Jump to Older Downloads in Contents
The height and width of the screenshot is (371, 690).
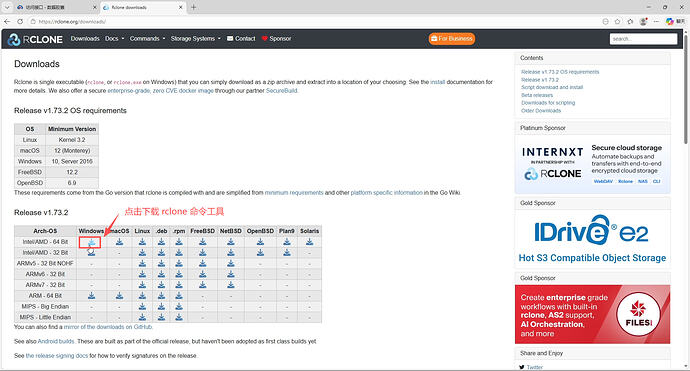541,110
